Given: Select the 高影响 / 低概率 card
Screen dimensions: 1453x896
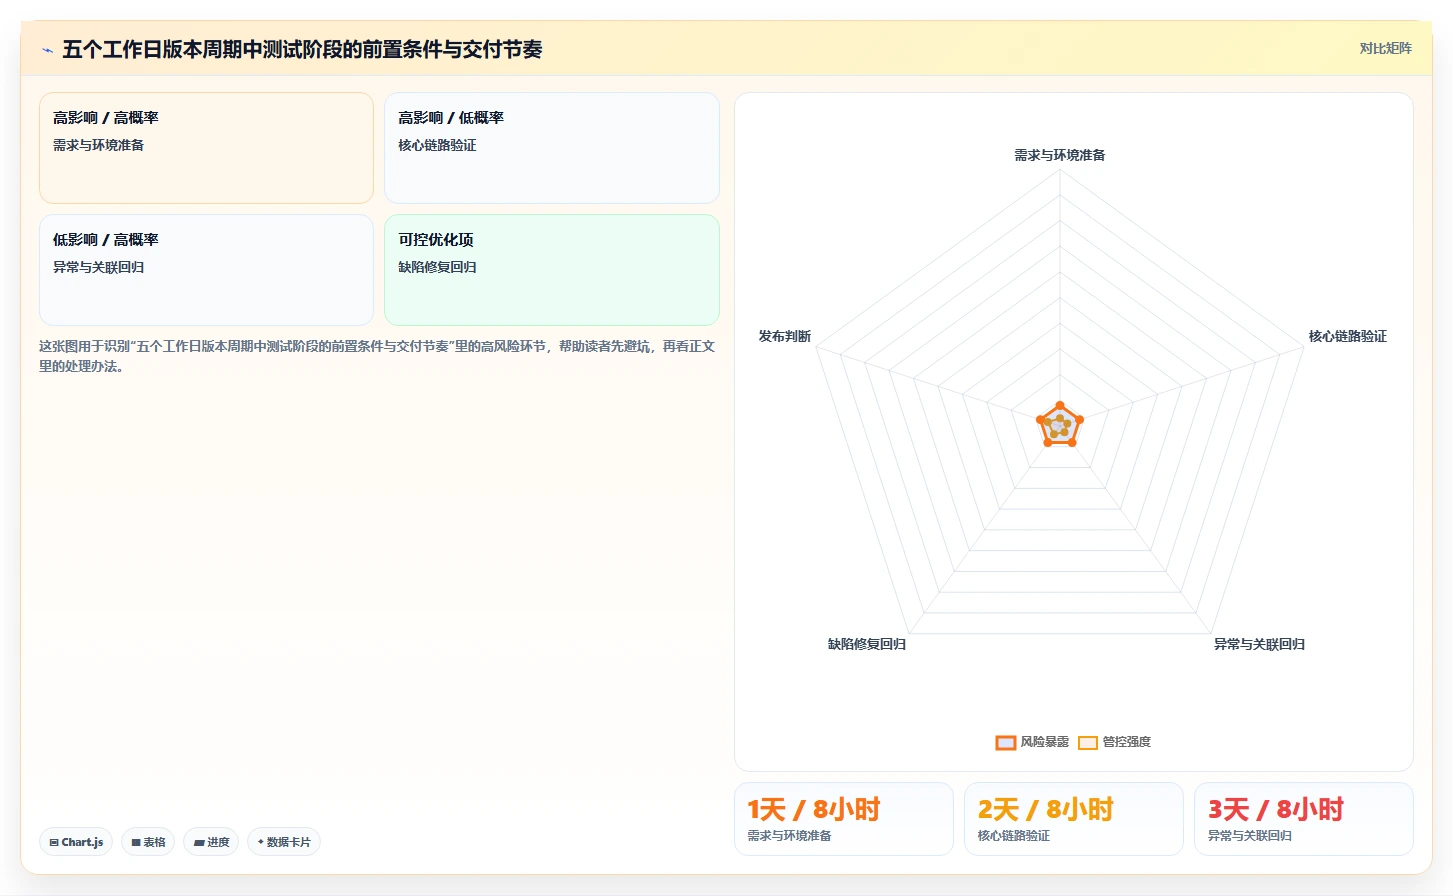Looking at the screenshot, I should click(552, 148).
